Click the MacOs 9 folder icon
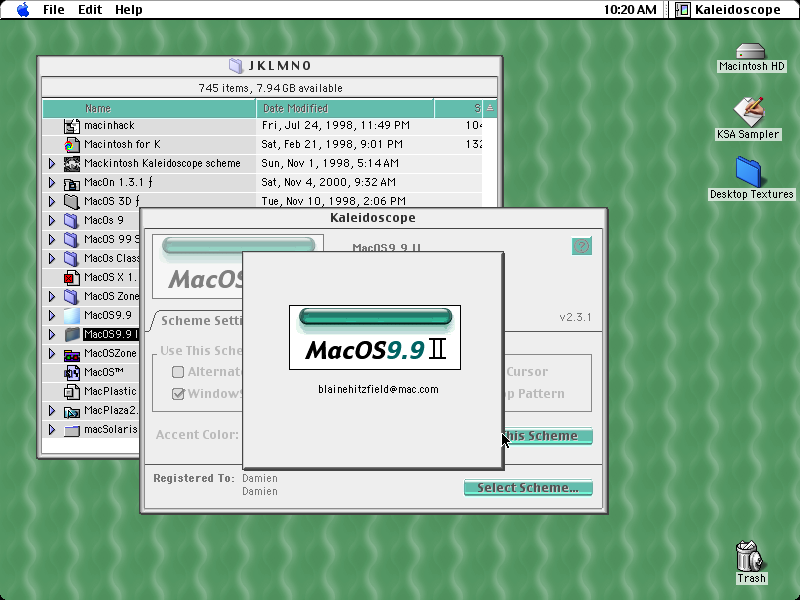 pyautogui.click(x=72, y=220)
